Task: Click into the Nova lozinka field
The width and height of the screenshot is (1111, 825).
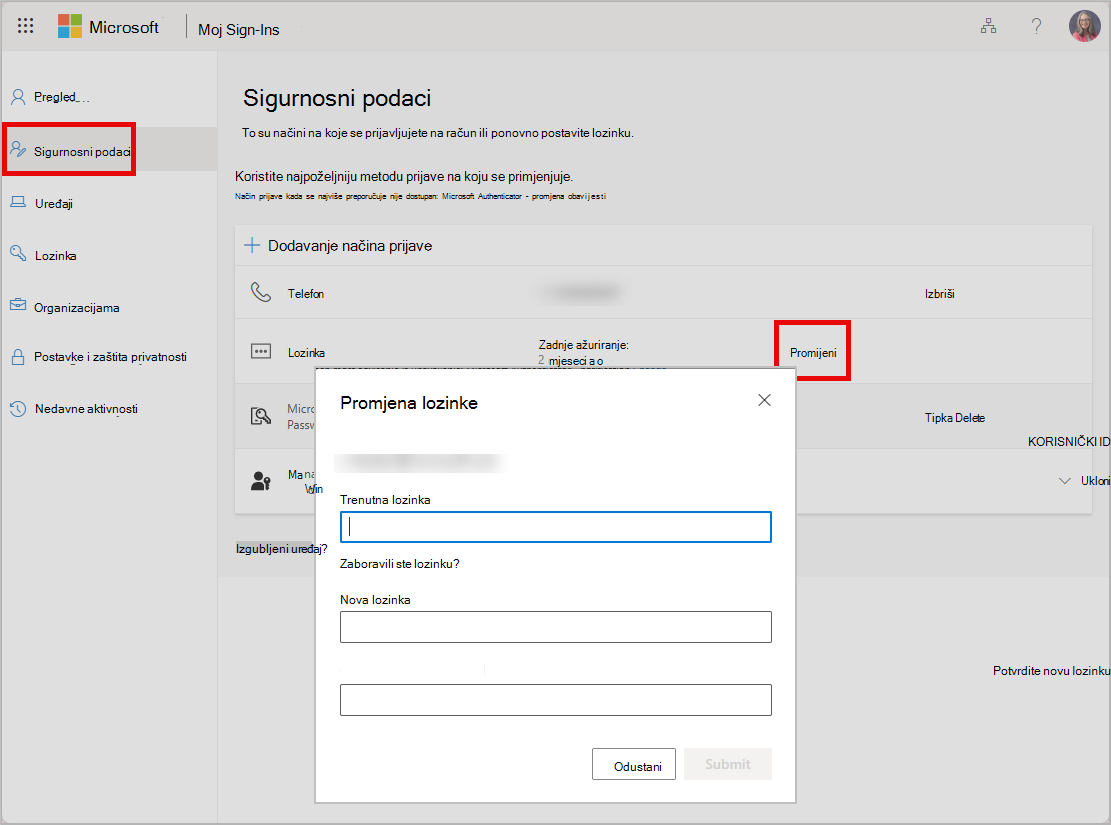Action: (x=556, y=627)
